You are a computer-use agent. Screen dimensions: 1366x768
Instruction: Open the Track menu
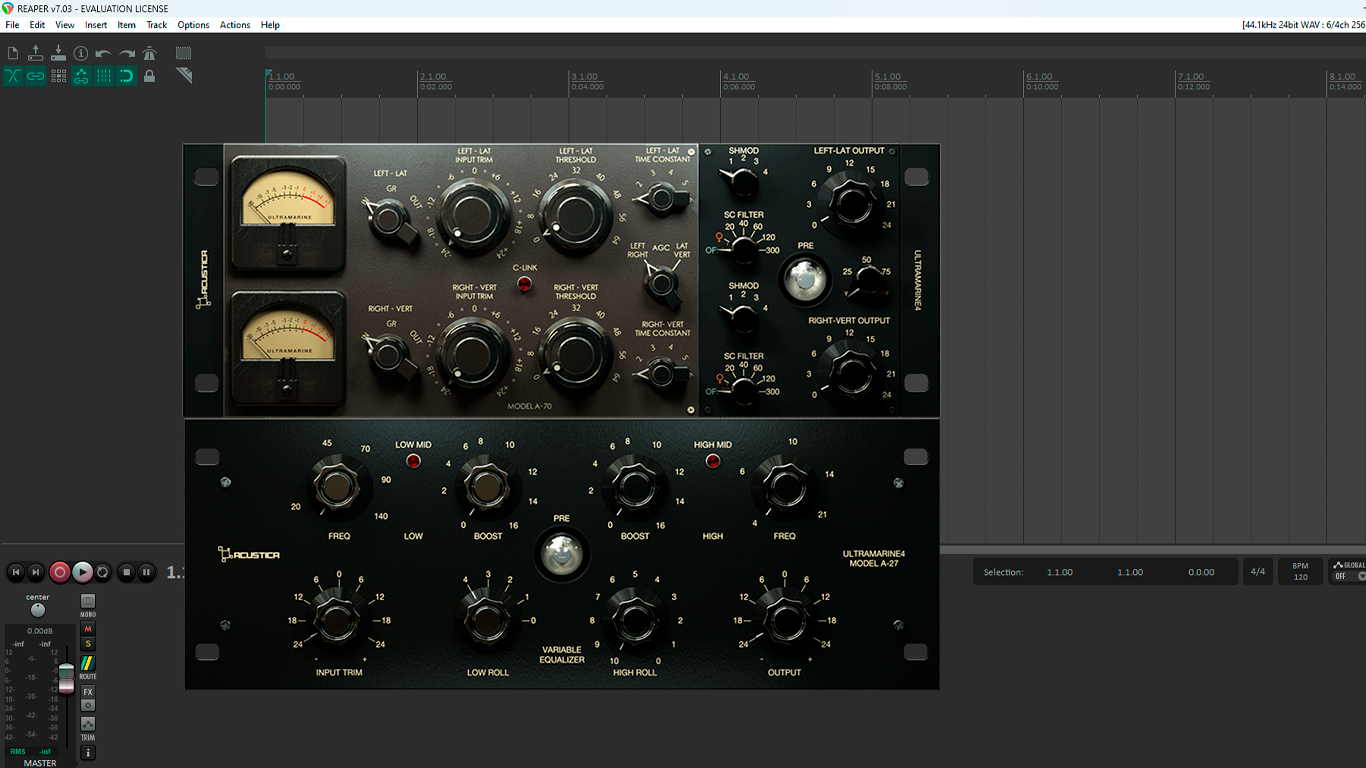click(157, 25)
